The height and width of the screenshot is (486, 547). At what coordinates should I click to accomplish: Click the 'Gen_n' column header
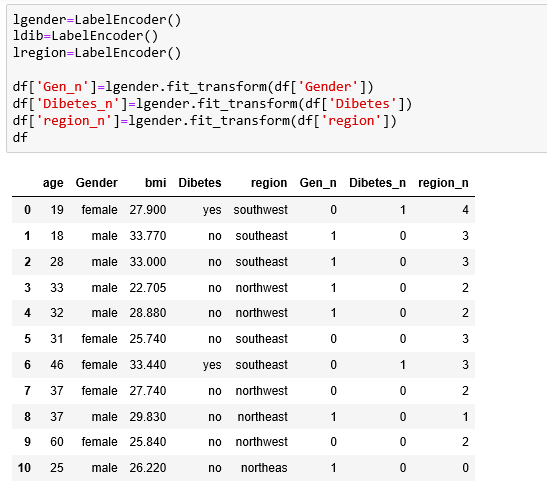pos(318,183)
